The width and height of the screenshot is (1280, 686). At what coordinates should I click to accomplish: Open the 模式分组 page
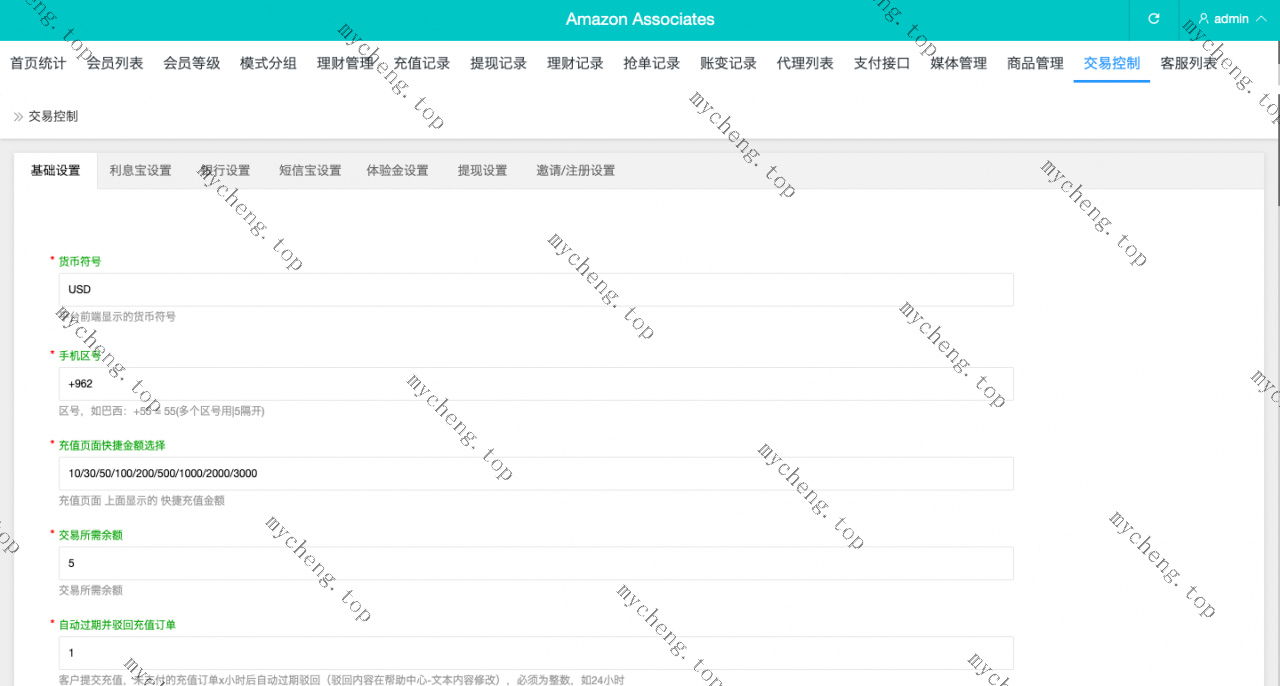pyautogui.click(x=268, y=63)
